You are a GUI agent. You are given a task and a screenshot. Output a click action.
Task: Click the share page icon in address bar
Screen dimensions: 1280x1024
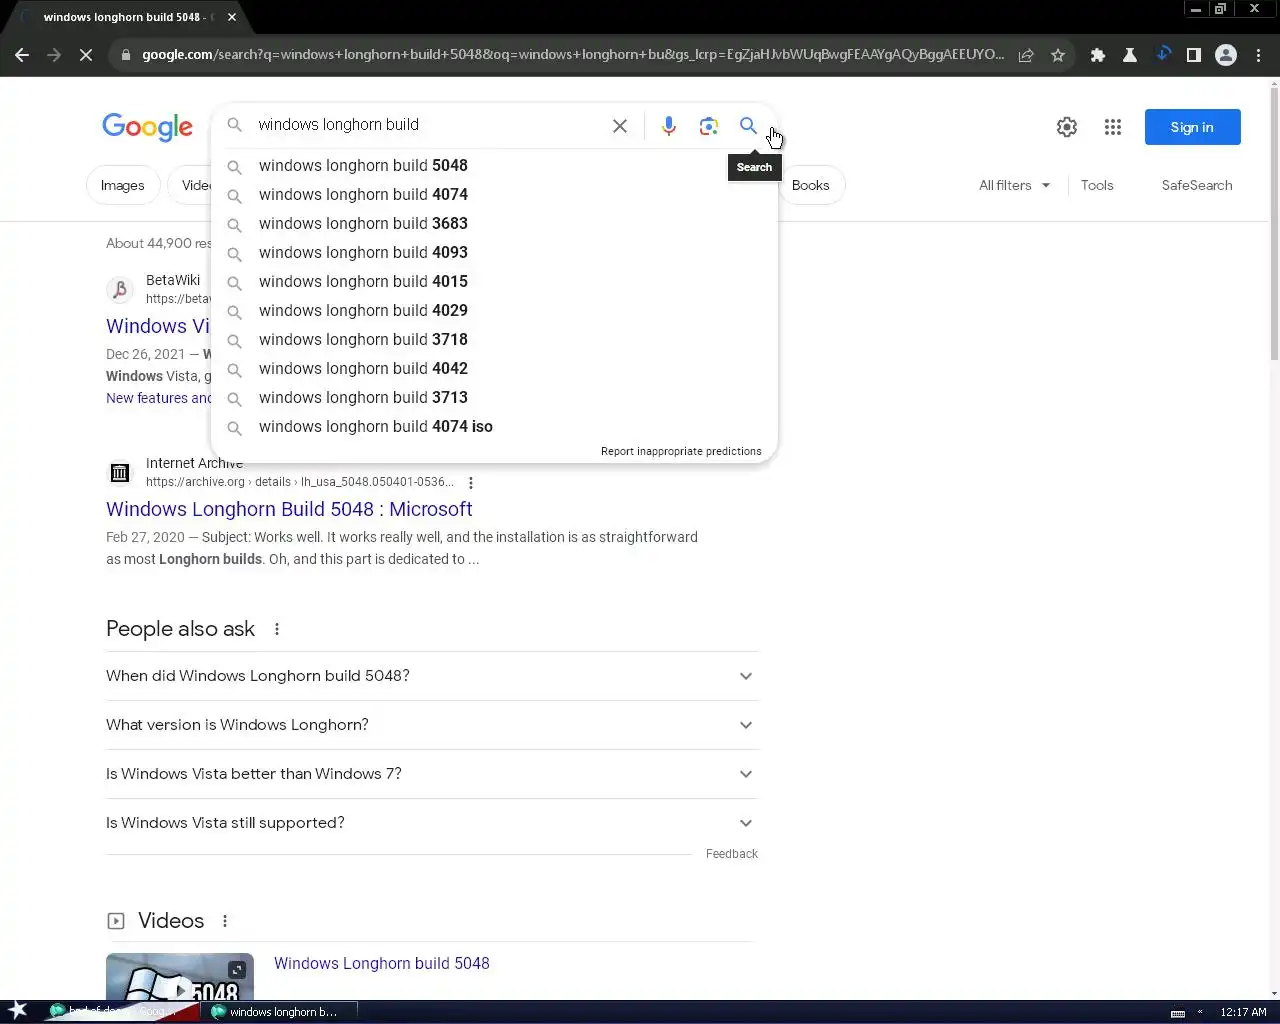point(1026,55)
